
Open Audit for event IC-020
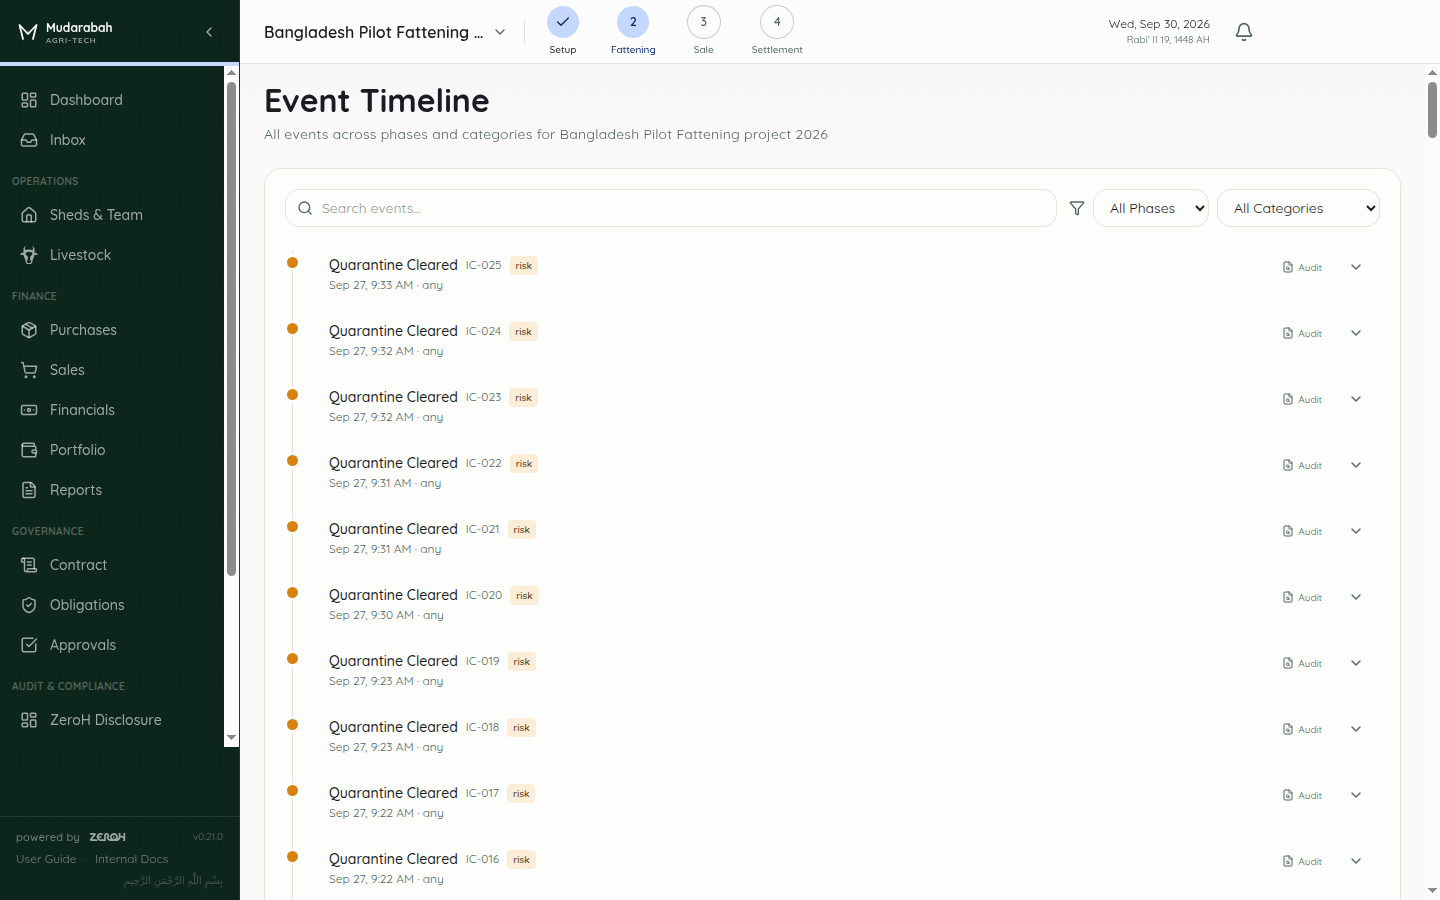click(1302, 597)
